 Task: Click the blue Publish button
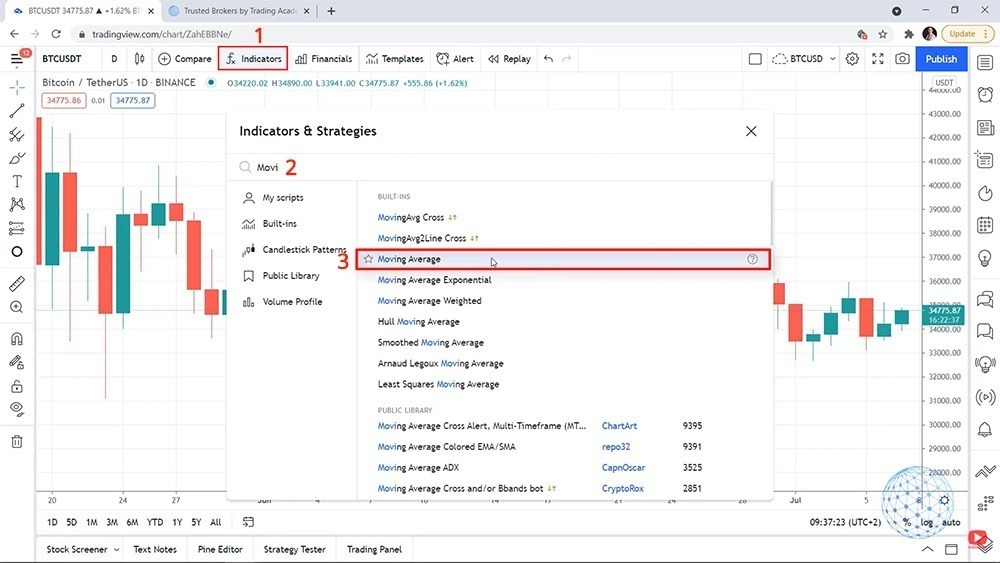coord(941,59)
